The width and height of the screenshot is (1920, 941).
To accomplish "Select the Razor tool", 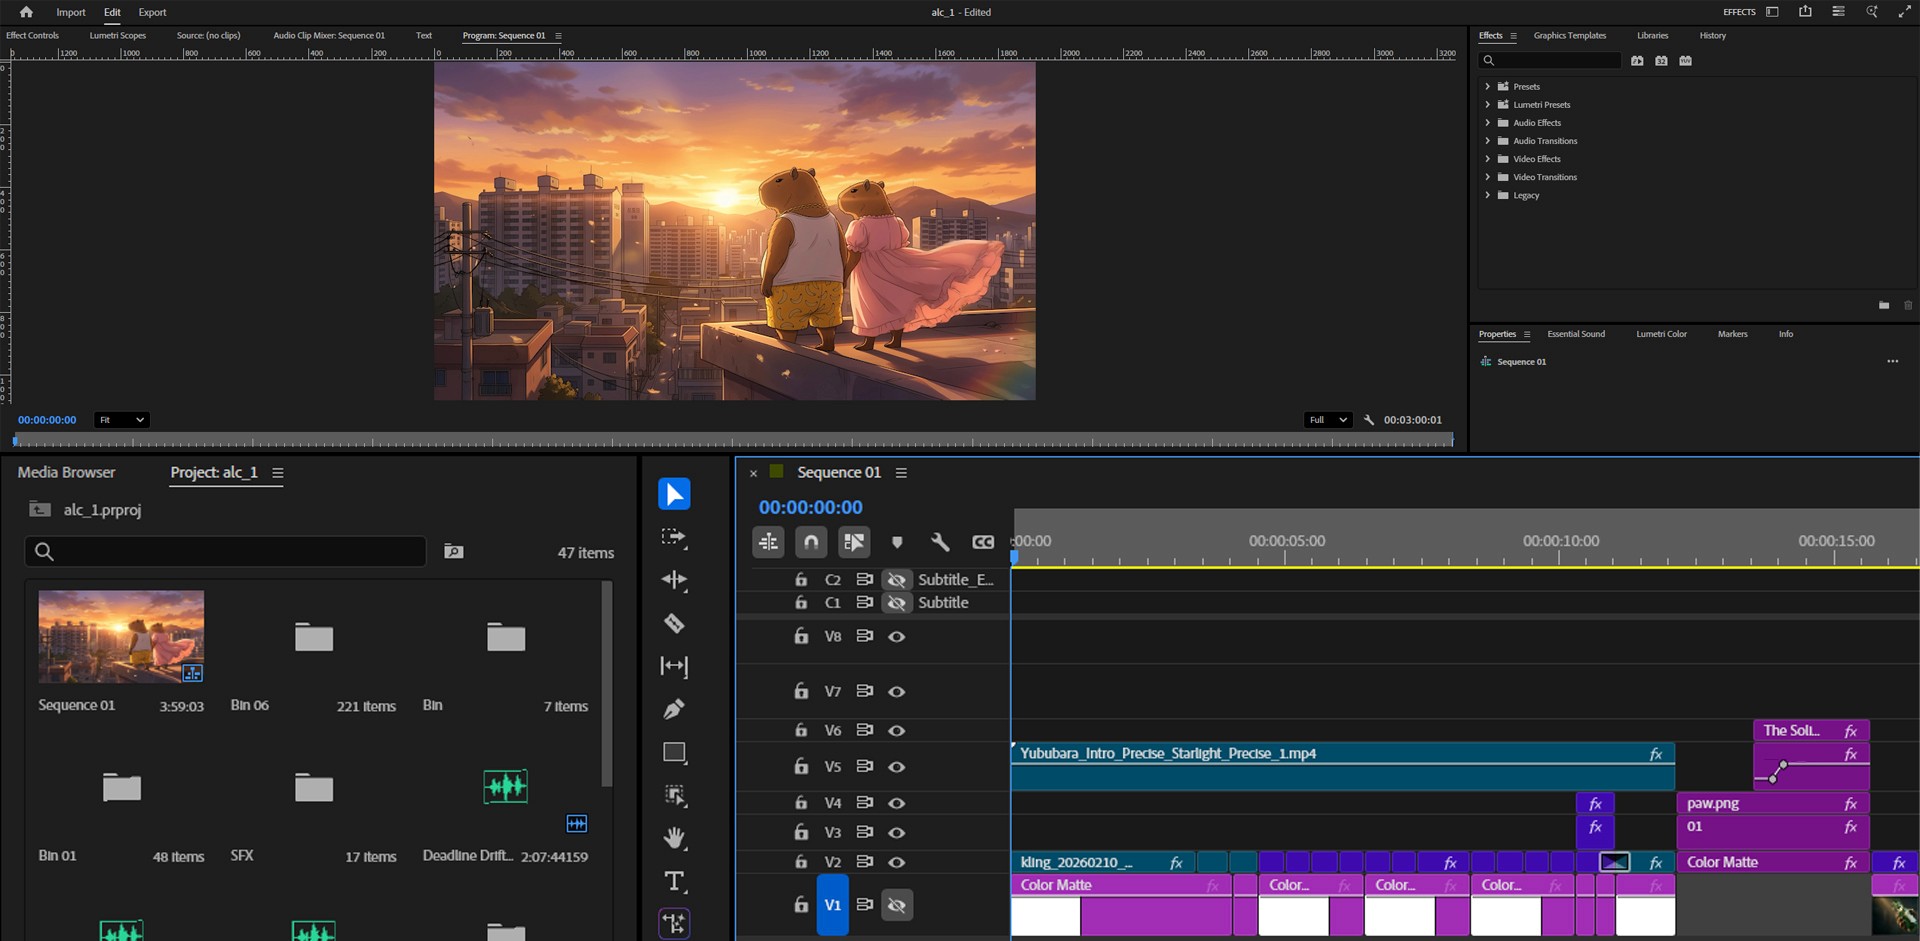I will pos(674,623).
